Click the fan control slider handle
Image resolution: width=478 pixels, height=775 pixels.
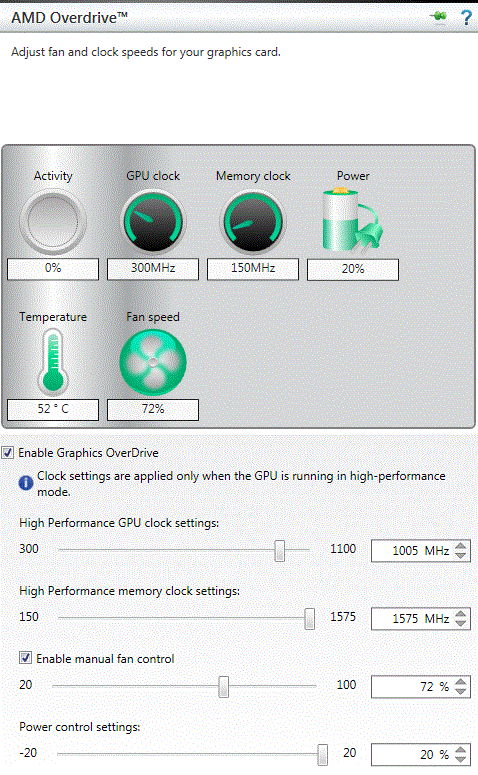click(223, 687)
